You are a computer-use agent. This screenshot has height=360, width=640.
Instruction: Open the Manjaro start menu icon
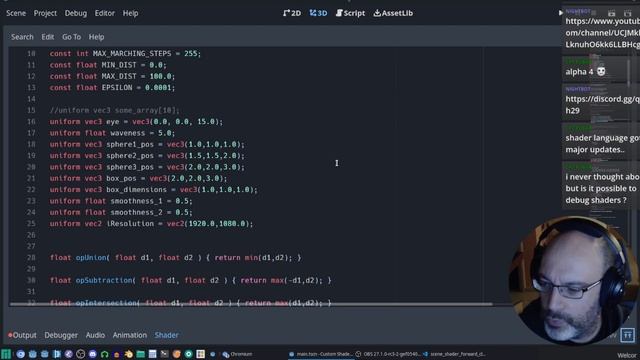pyautogui.click(x=6, y=354)
